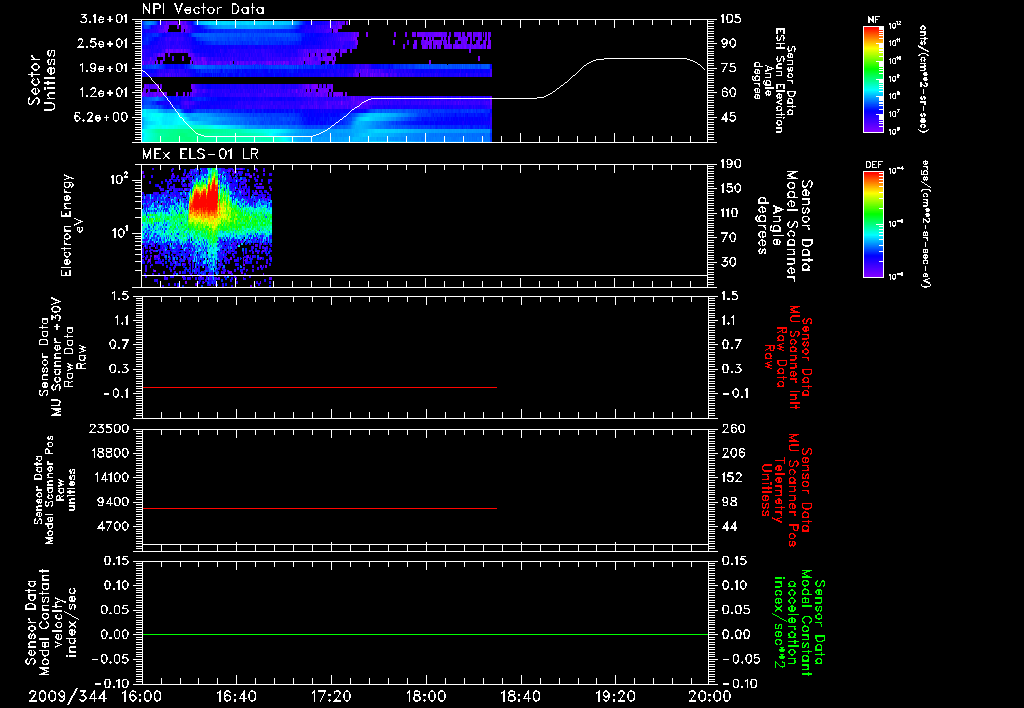Select the "ESH Sun Elevation Angle" axis label
The height and width of the screenshot is (708, 1024).
point(774,79)
